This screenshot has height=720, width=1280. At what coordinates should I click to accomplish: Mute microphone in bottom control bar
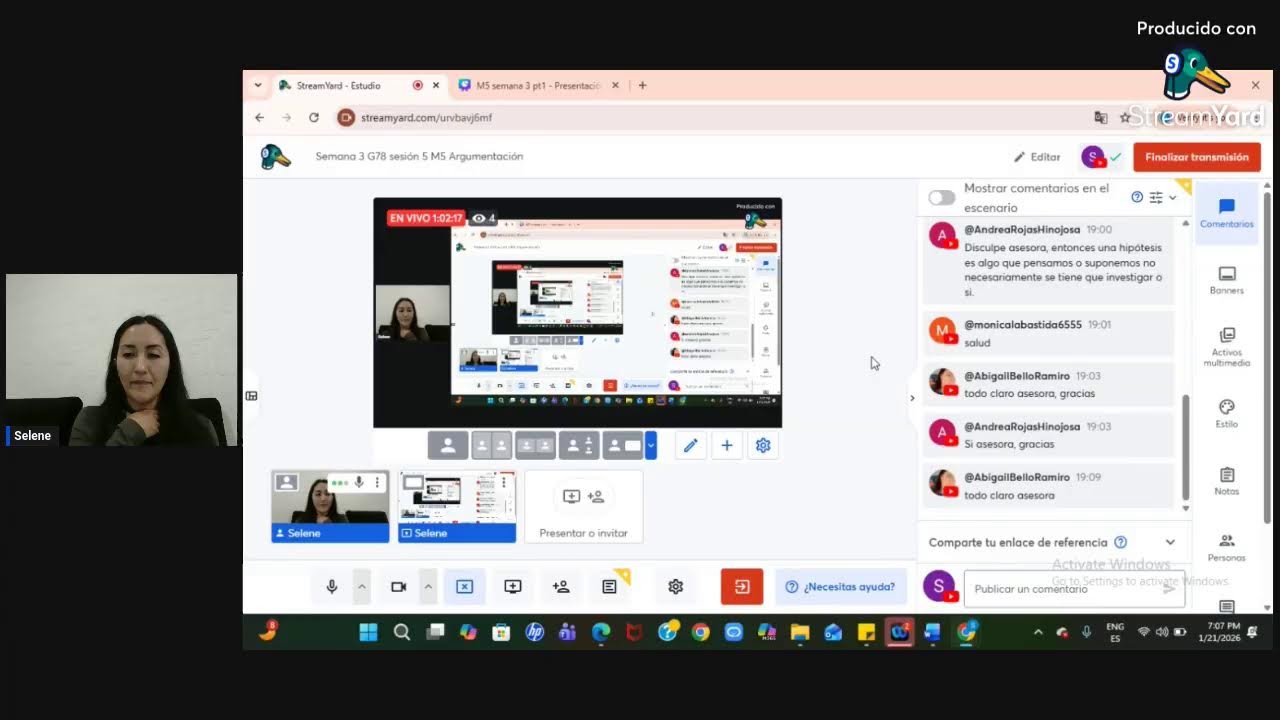tap(332, 587)
